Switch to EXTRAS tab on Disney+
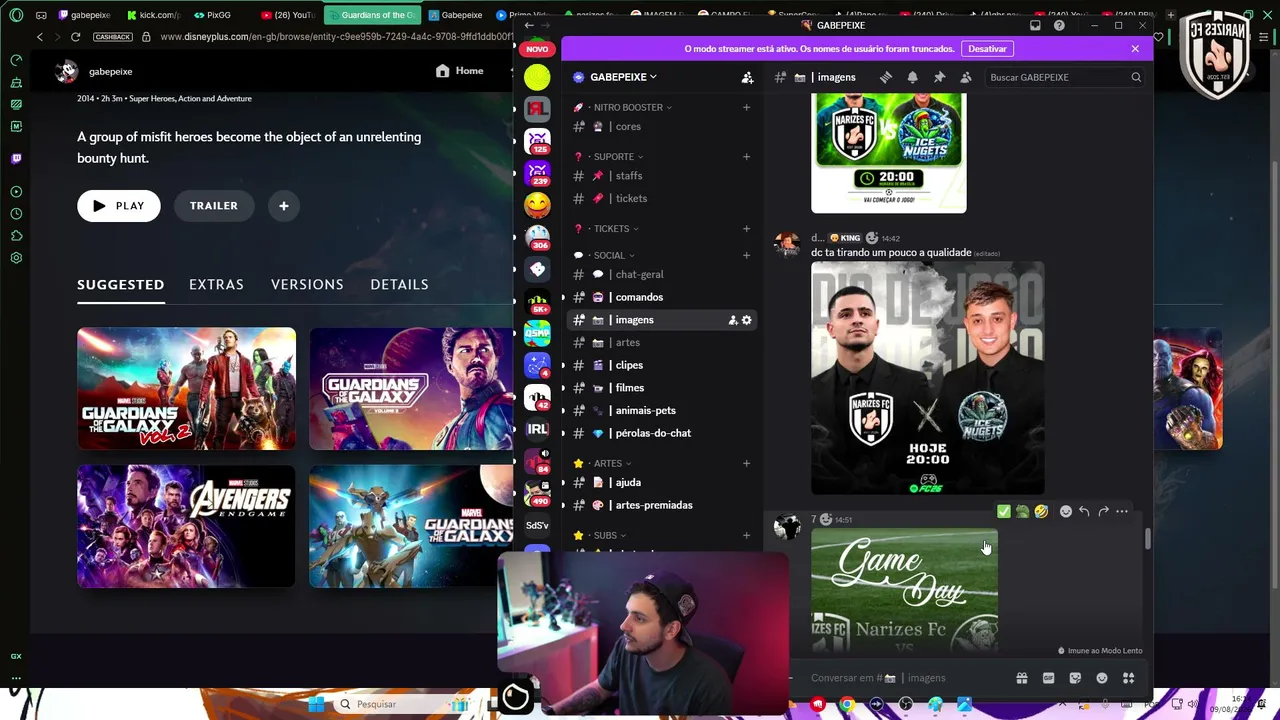The image size is (1280, 720). (216, 285)
